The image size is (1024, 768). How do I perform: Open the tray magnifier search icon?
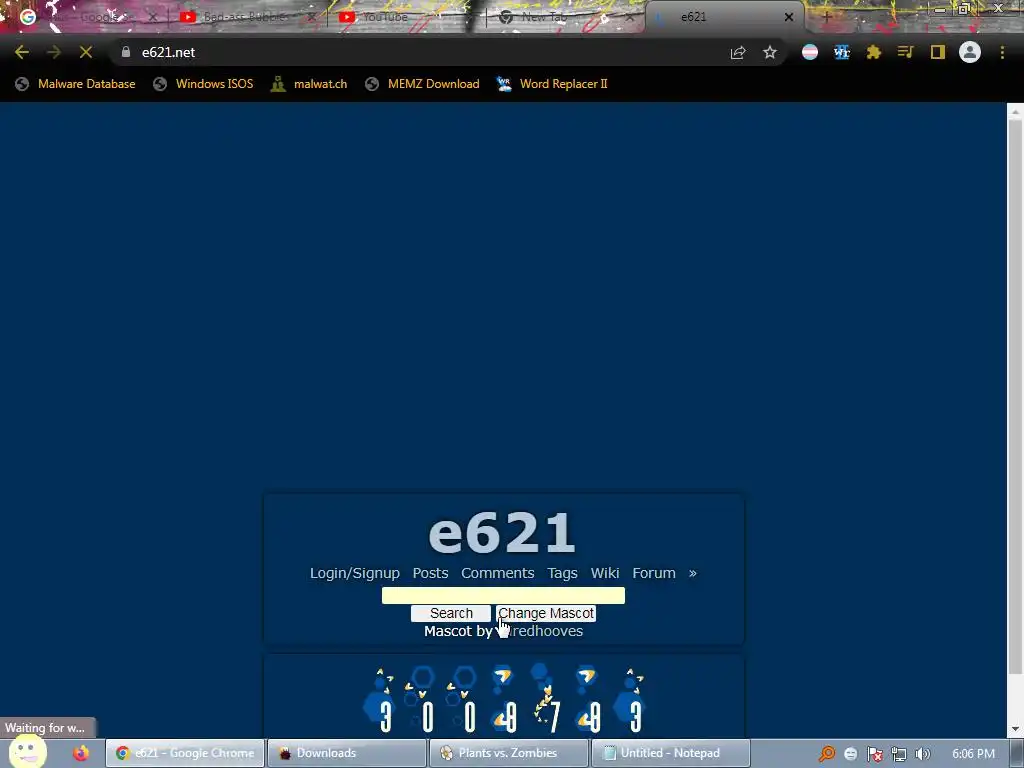click(827, 754)
